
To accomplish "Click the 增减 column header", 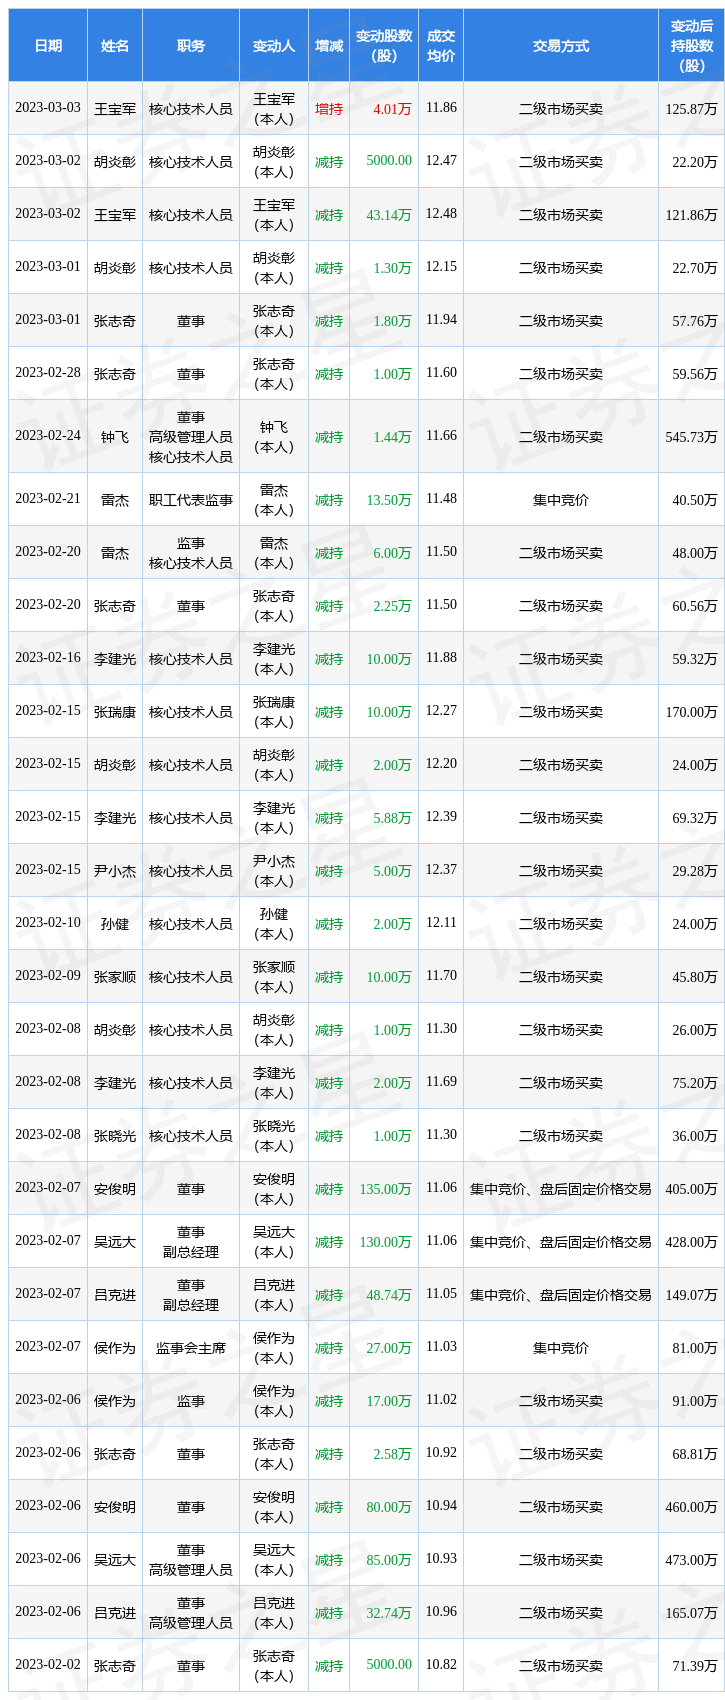I will (x=329, y=46).
